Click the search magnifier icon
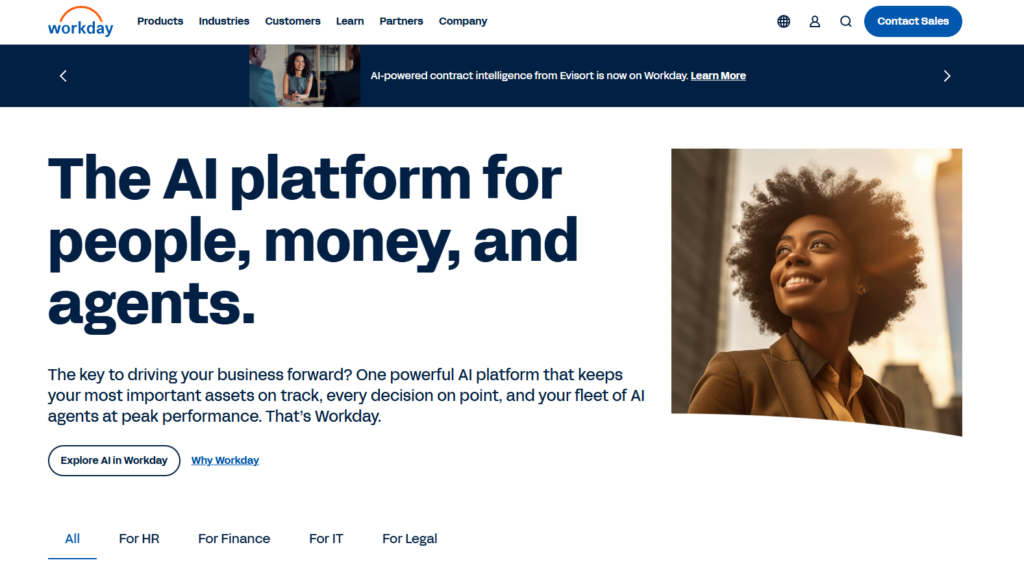The height and width of the screenshot is (571, 1024). [x=846, y=22]
